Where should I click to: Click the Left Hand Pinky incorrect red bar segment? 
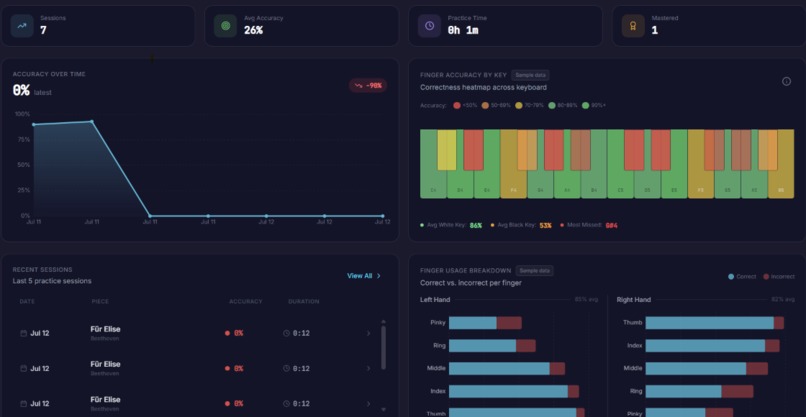[509, 323]
